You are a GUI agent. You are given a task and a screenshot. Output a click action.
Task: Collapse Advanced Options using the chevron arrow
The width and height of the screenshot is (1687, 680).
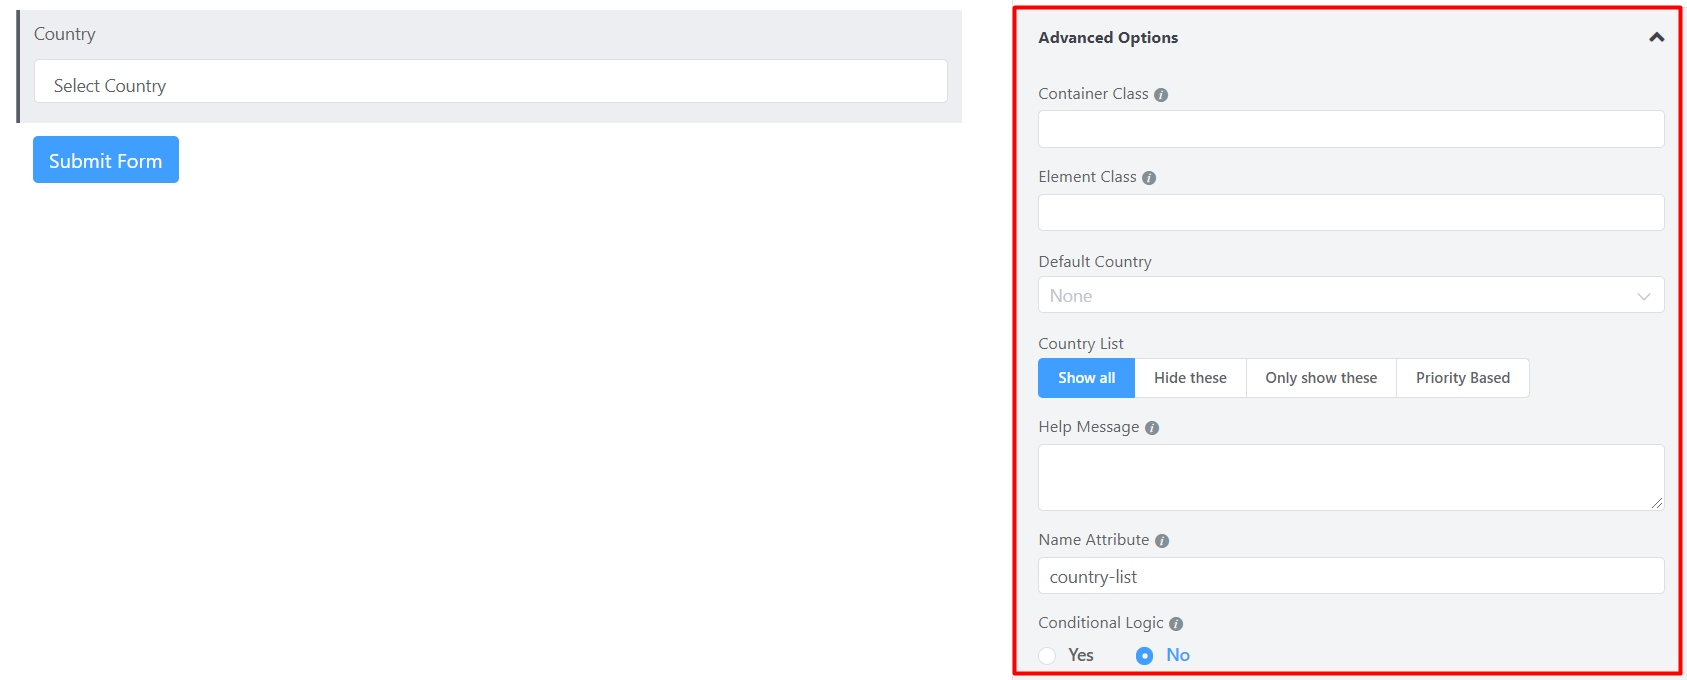1656,38
